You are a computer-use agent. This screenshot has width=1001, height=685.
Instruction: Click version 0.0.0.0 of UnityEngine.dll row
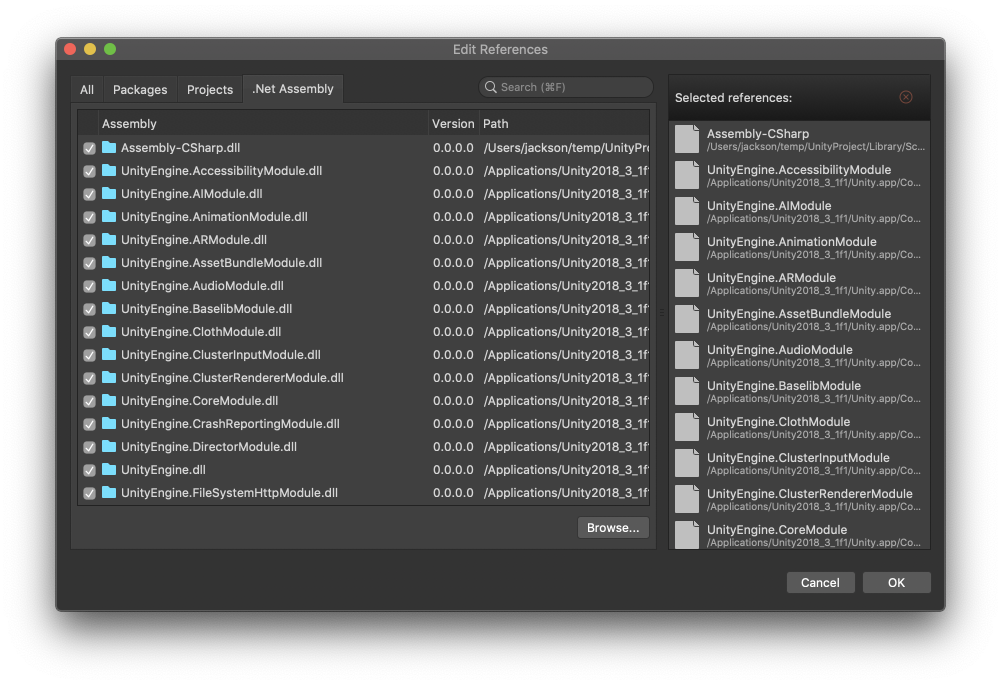[453, 469]
